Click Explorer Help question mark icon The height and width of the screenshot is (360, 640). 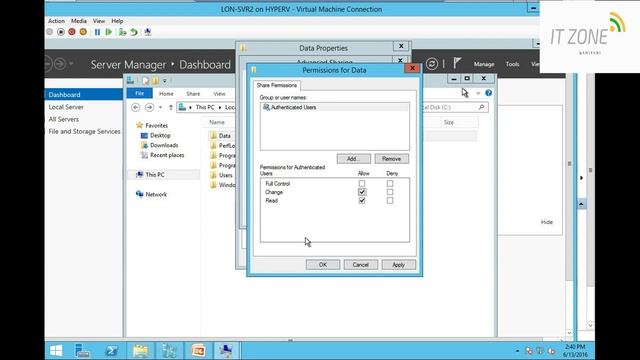(x=489, y=93)
